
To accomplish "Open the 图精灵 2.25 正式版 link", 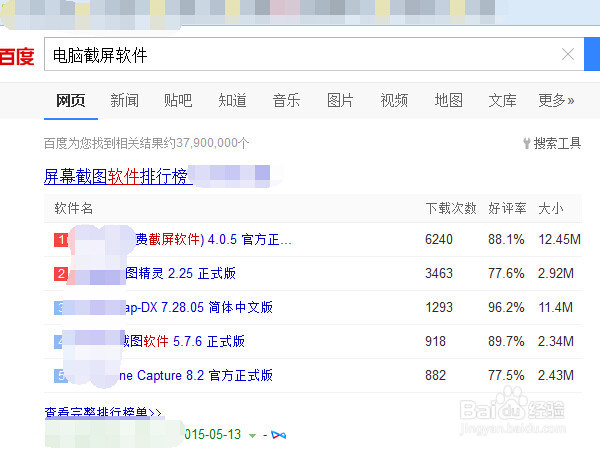I will pyautogui.click(x=180, y=273).
